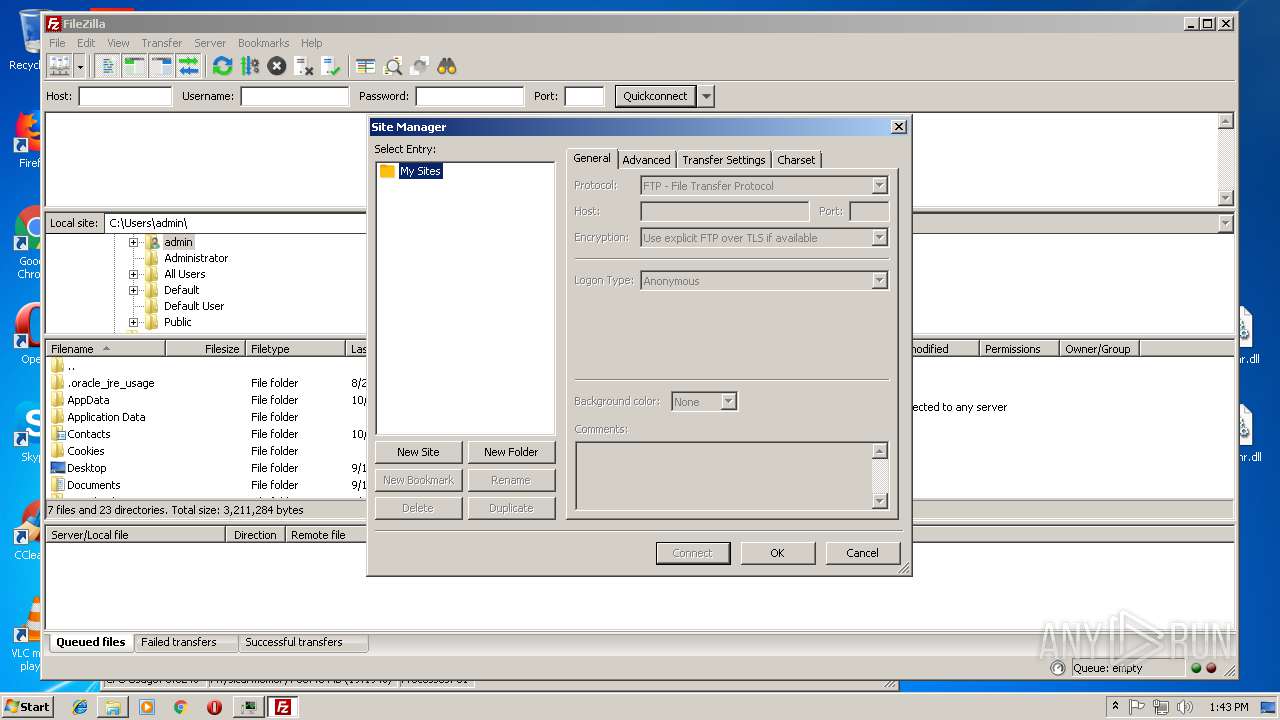The width and height of the screenshot is (1280, 720).
Task: Sort local files by Filetype column
Action: [x=295, y=349]
